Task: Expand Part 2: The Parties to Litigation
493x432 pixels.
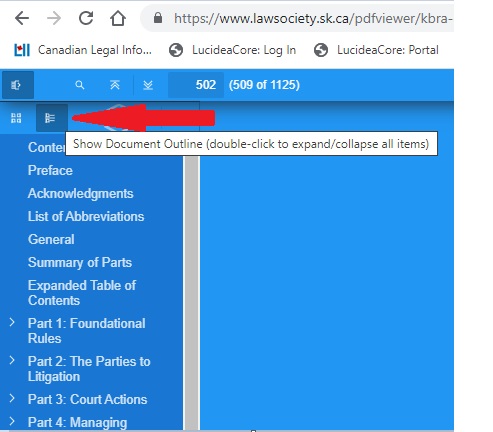Action: (x=12, y=360)
